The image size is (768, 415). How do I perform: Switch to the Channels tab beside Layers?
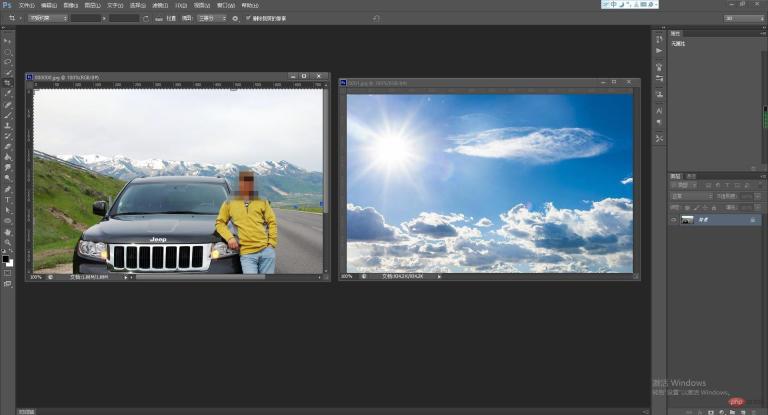click(691, 176)
